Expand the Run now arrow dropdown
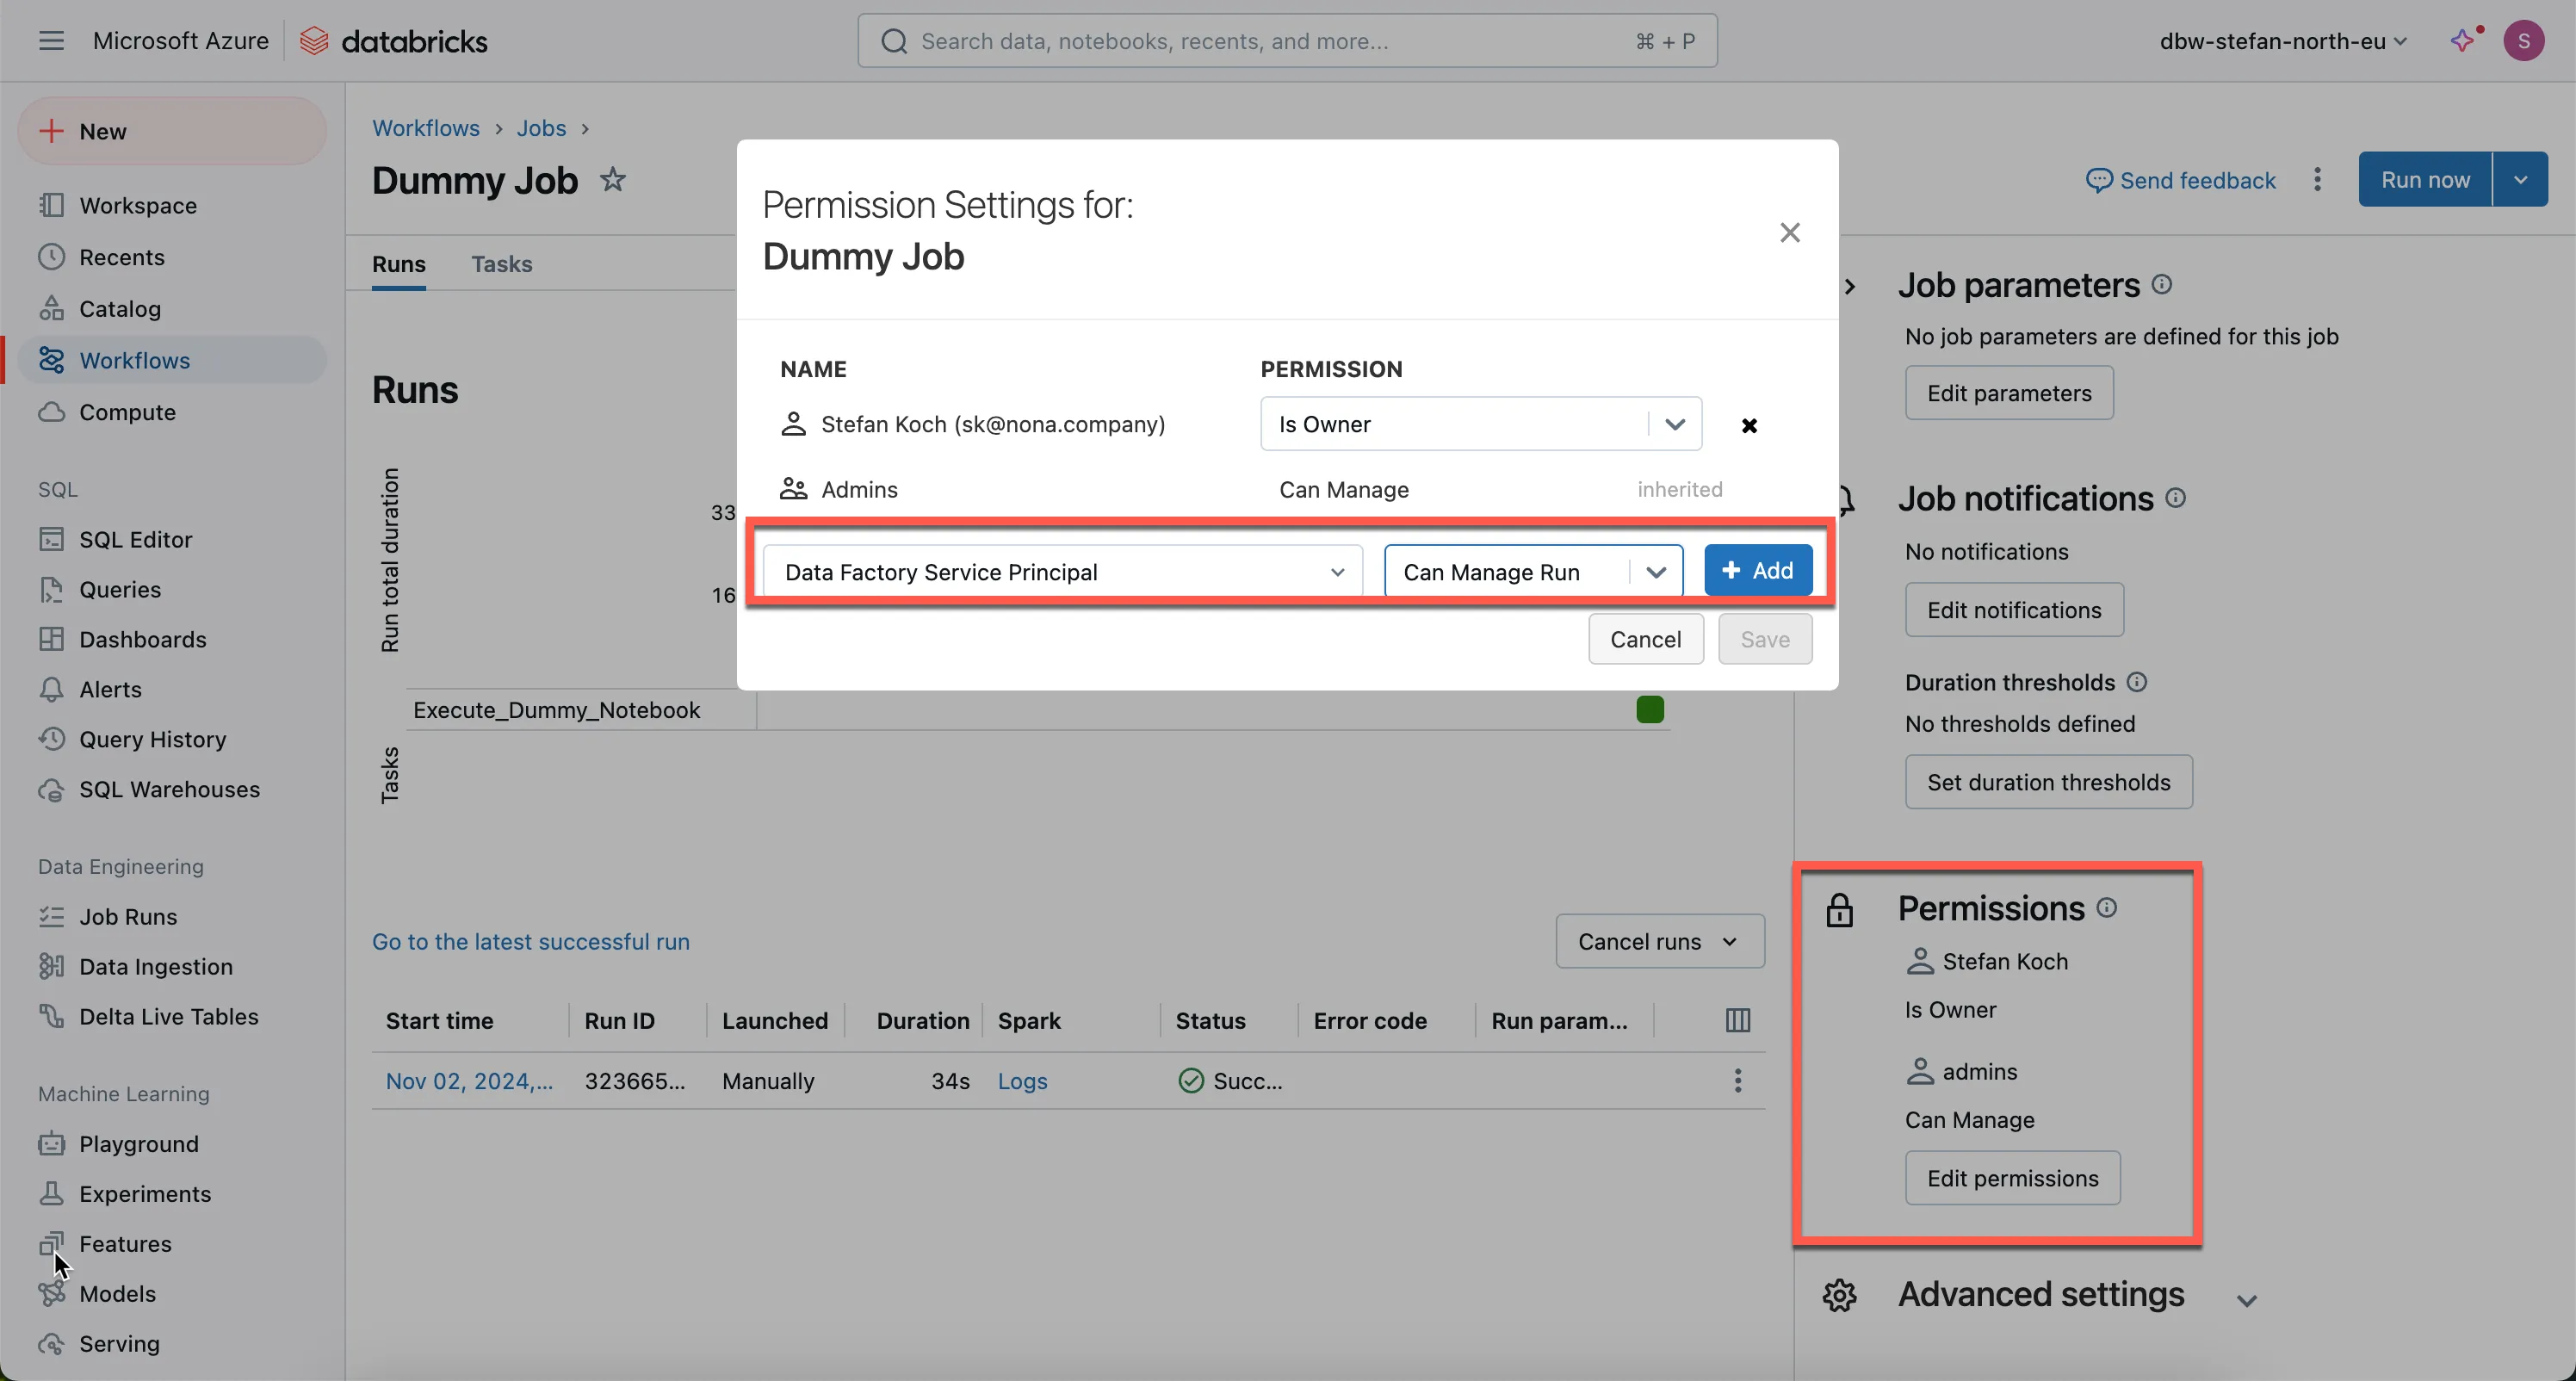The width and height of the screenshot is (2576, 1381). [x=2520, y=180]
